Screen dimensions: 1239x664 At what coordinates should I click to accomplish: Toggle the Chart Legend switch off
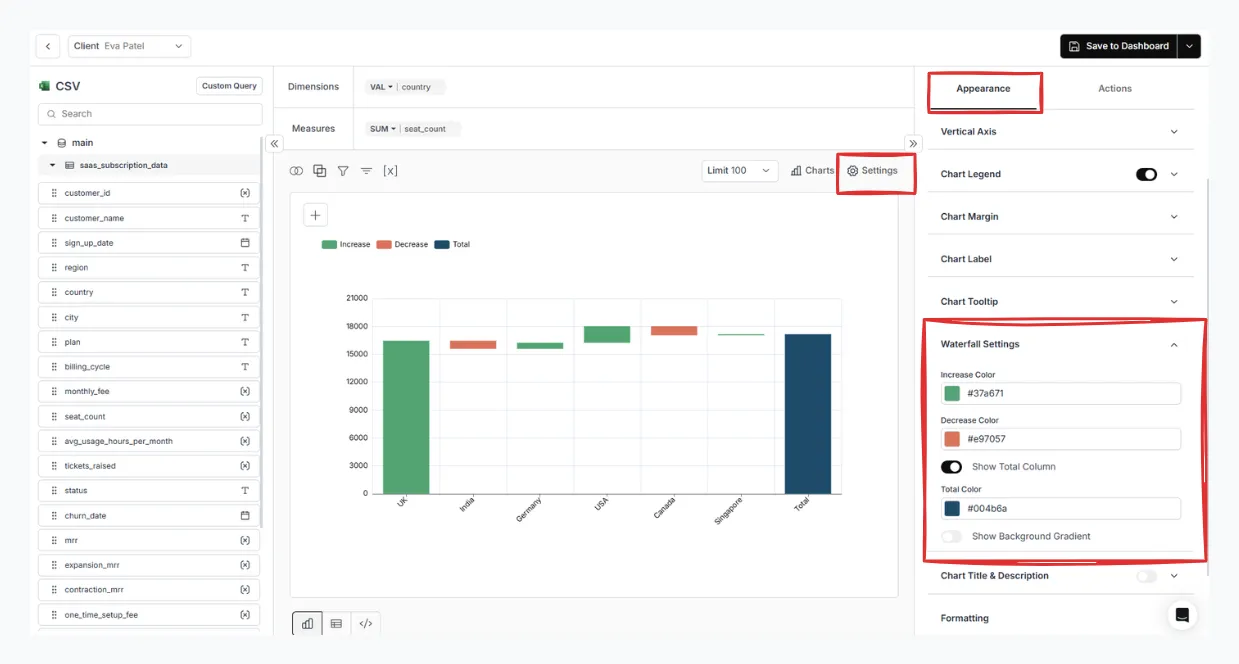click(1146, 174)
